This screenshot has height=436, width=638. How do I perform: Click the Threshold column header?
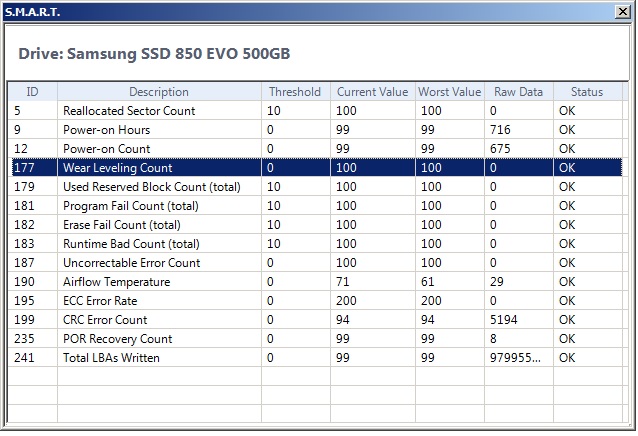point(295,92)
